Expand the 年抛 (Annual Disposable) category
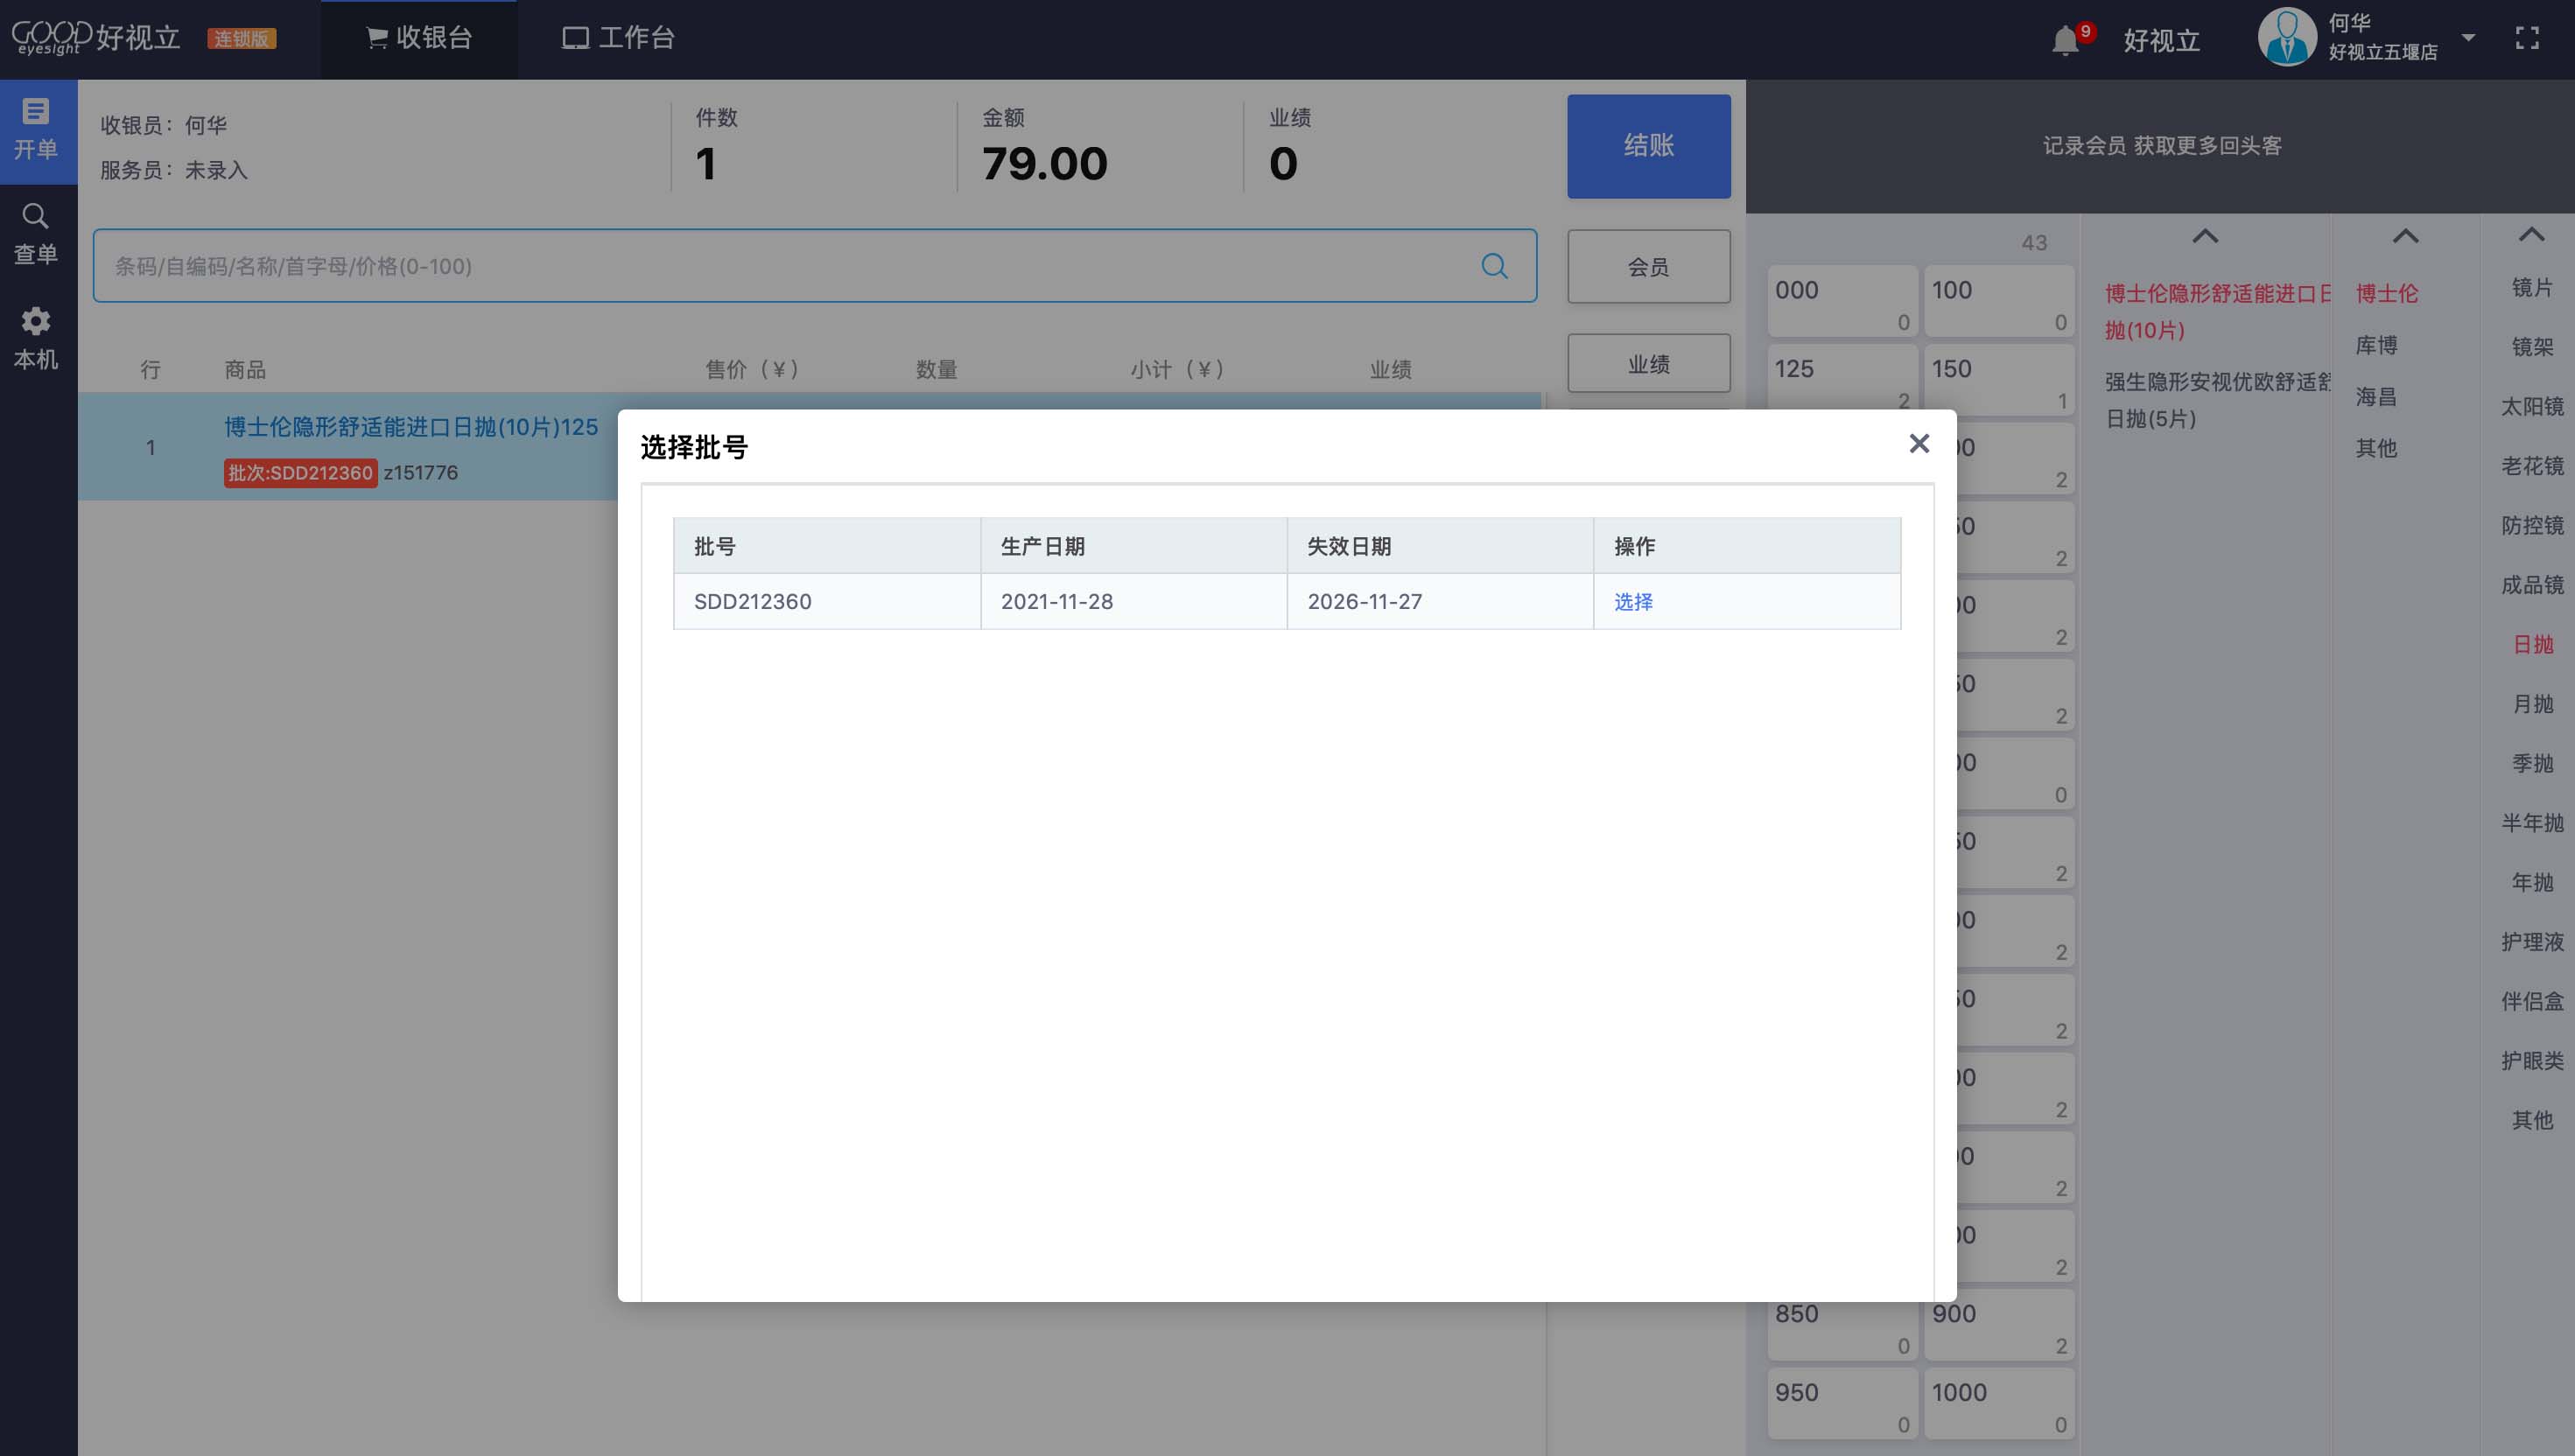This screenshot has width=2575, height=1456. pyautogui.click(x=2529, y=882)
